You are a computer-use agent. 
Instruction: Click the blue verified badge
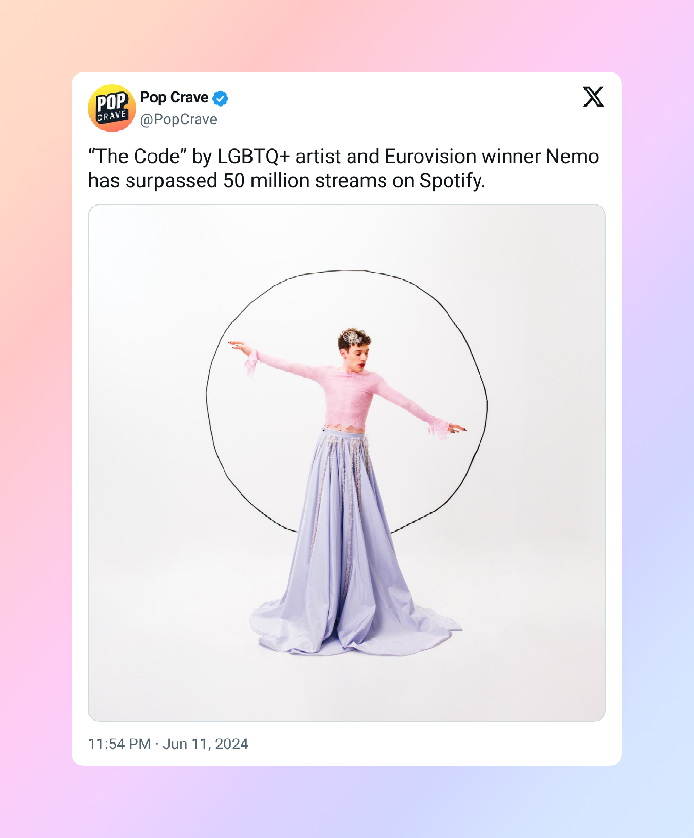pos(221,98)
